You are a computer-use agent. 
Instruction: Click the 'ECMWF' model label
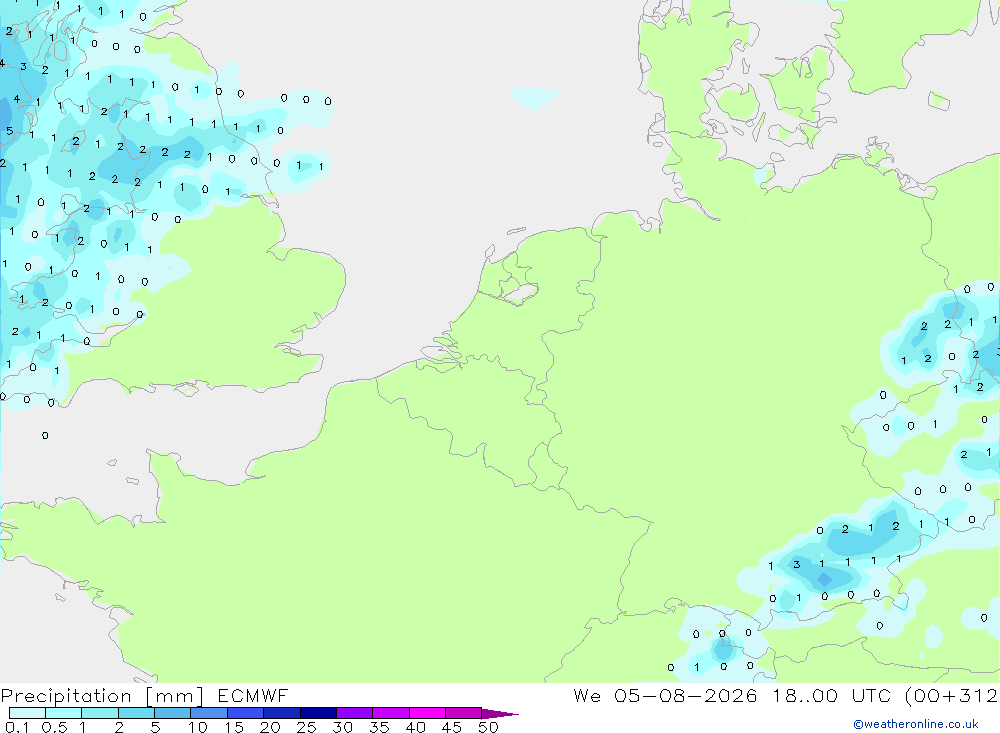pyautogui.click(x=253, y=695)
